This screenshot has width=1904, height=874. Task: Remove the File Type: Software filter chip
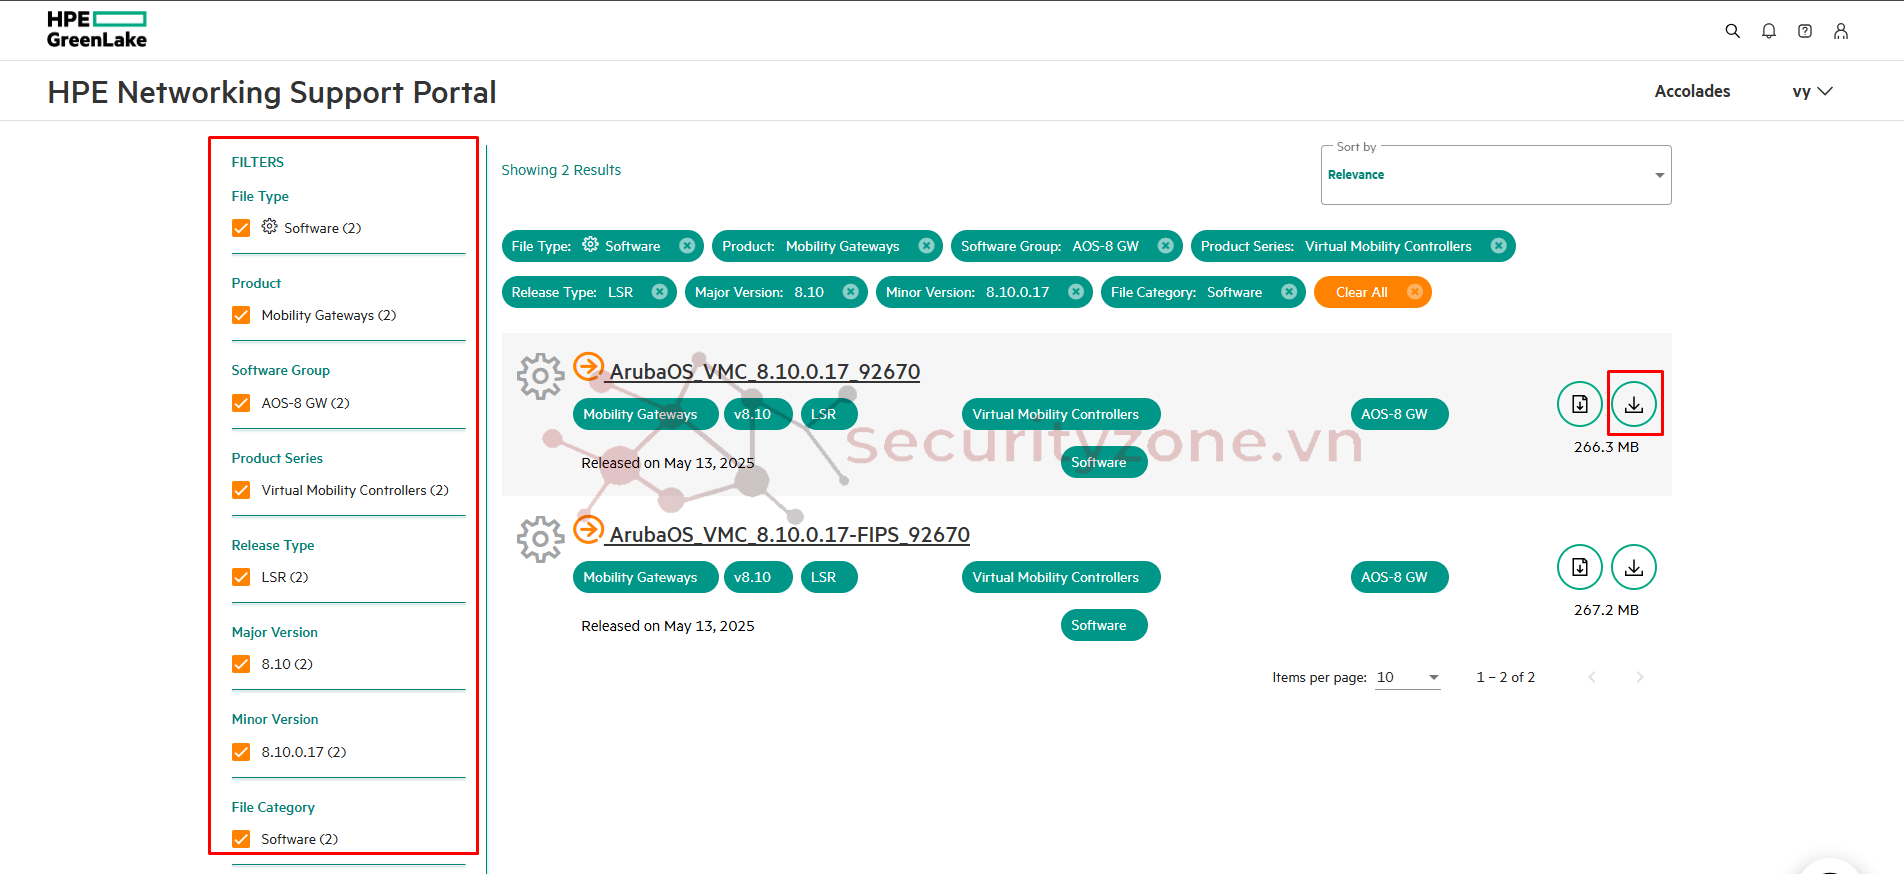point(687,246)
